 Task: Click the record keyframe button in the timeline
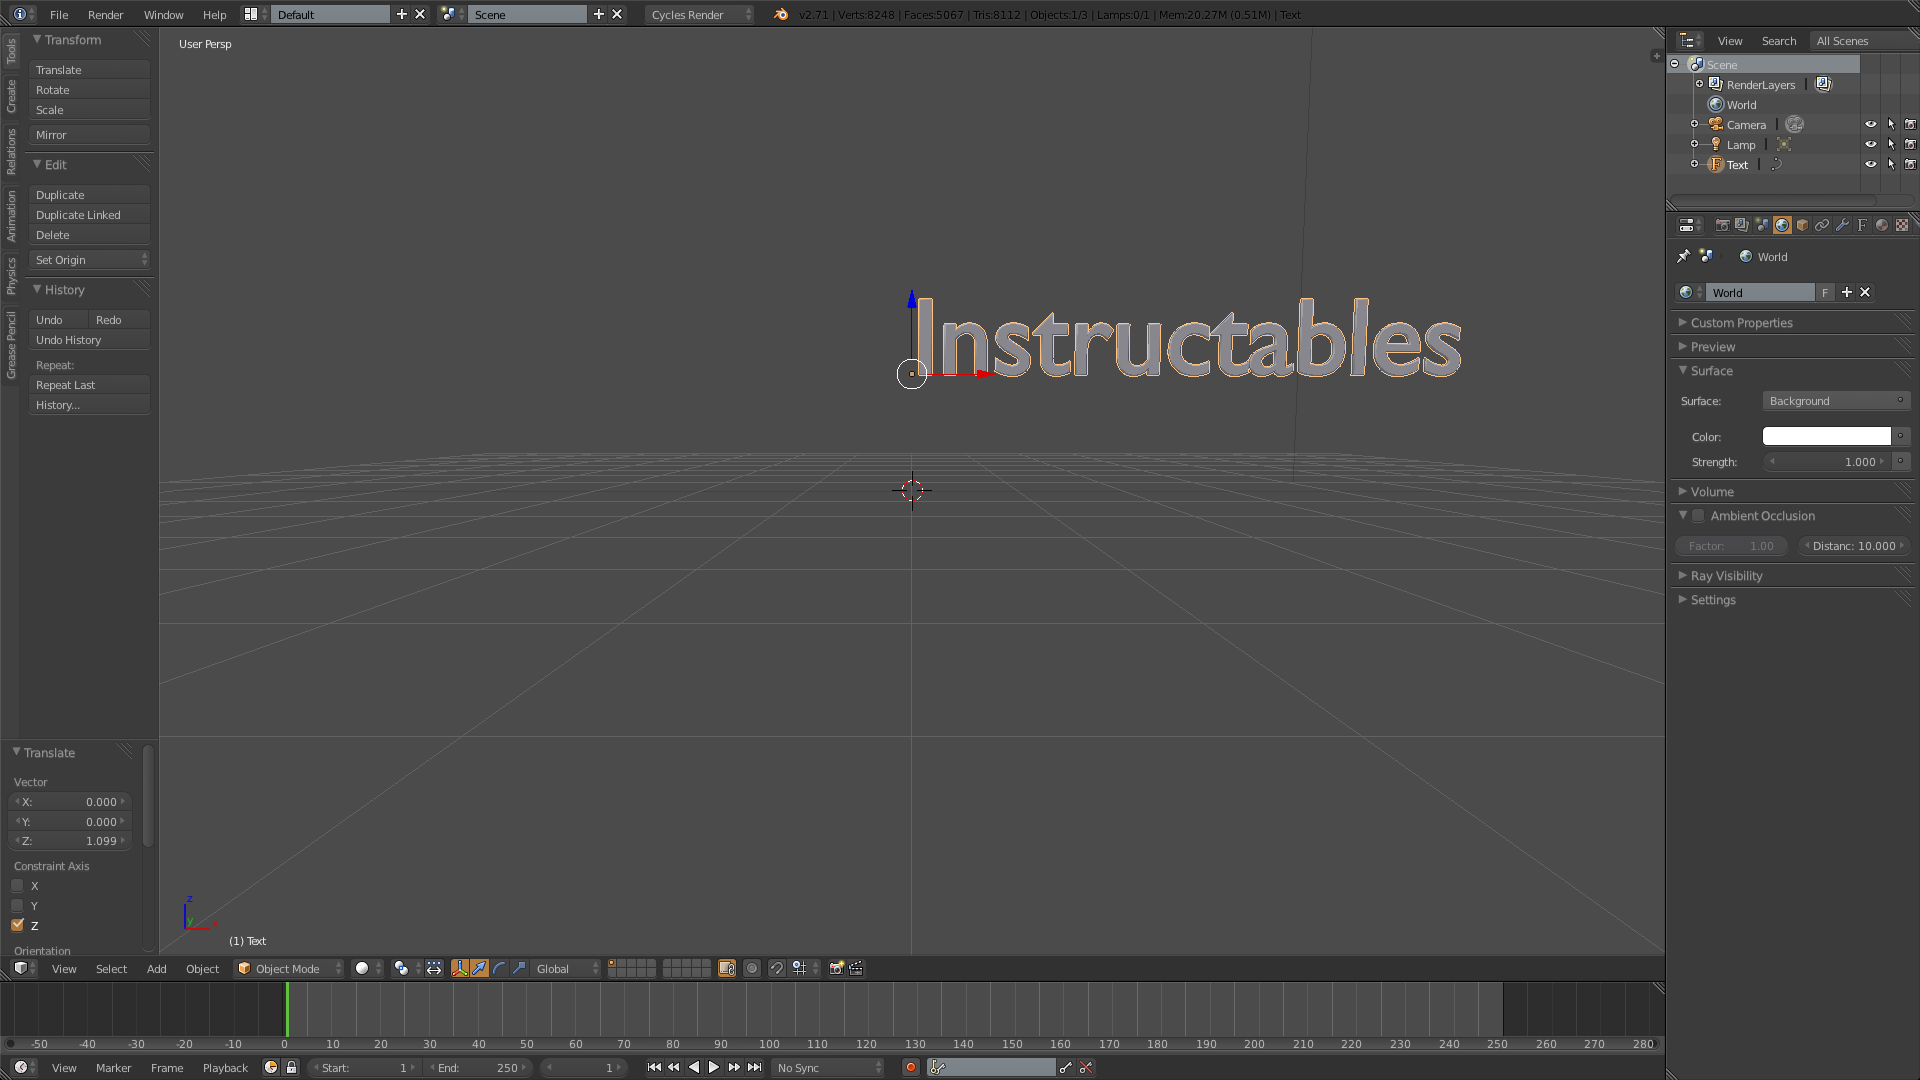(x=910, y=1067)
